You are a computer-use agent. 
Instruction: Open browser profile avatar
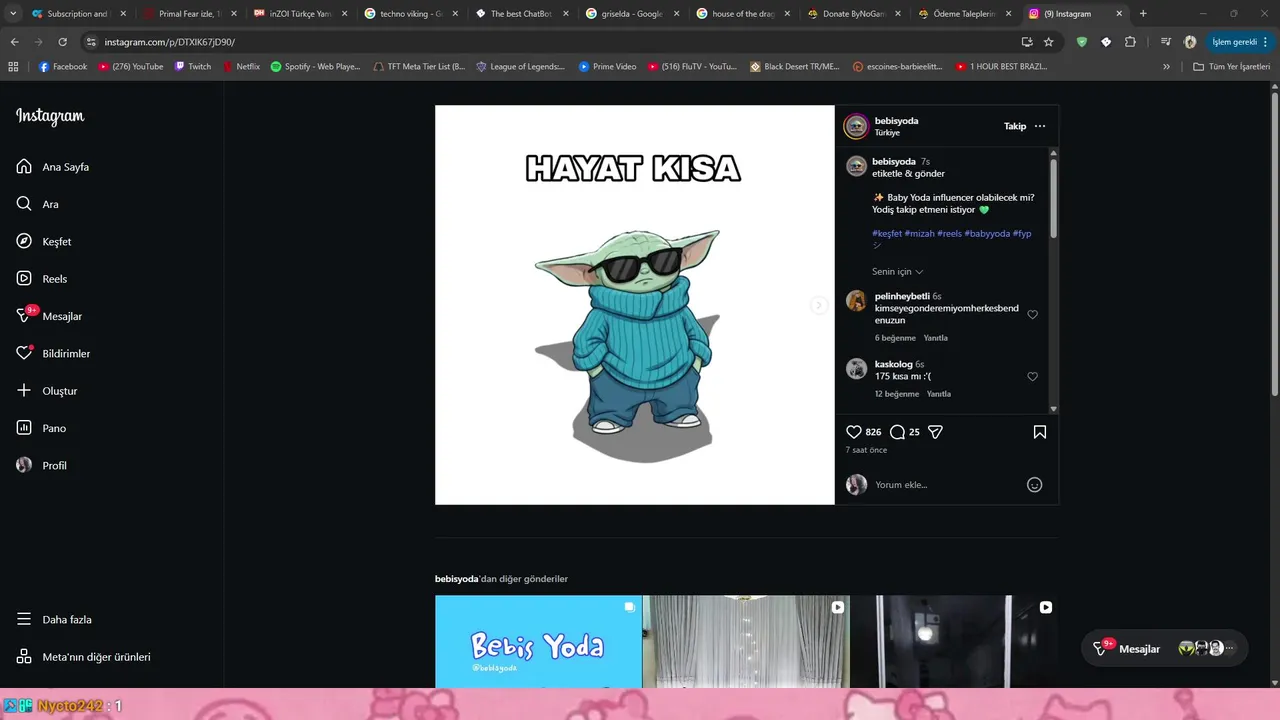pos(1190,42)
